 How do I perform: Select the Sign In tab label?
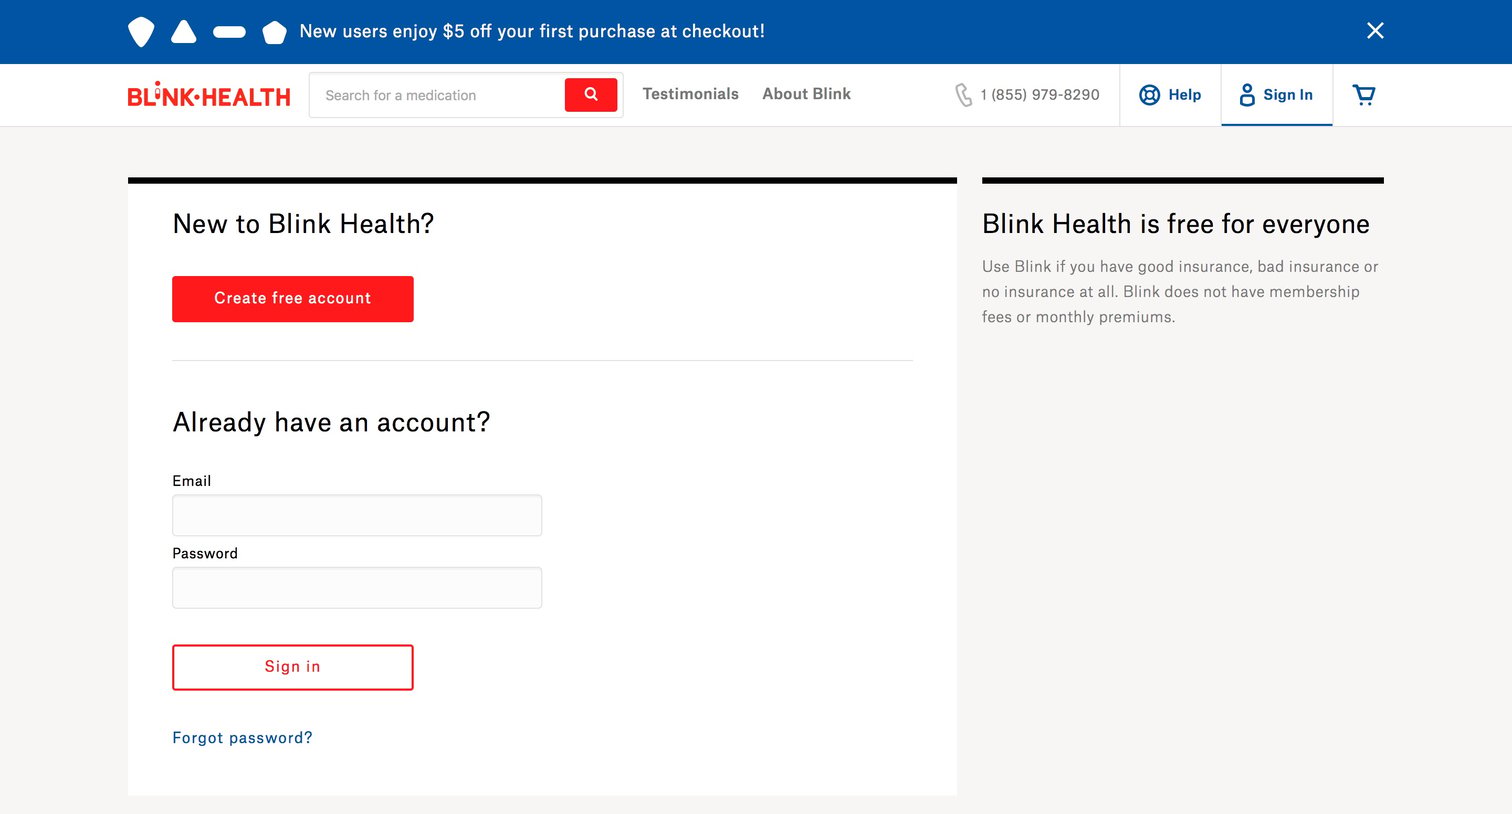pos(1288,95)
